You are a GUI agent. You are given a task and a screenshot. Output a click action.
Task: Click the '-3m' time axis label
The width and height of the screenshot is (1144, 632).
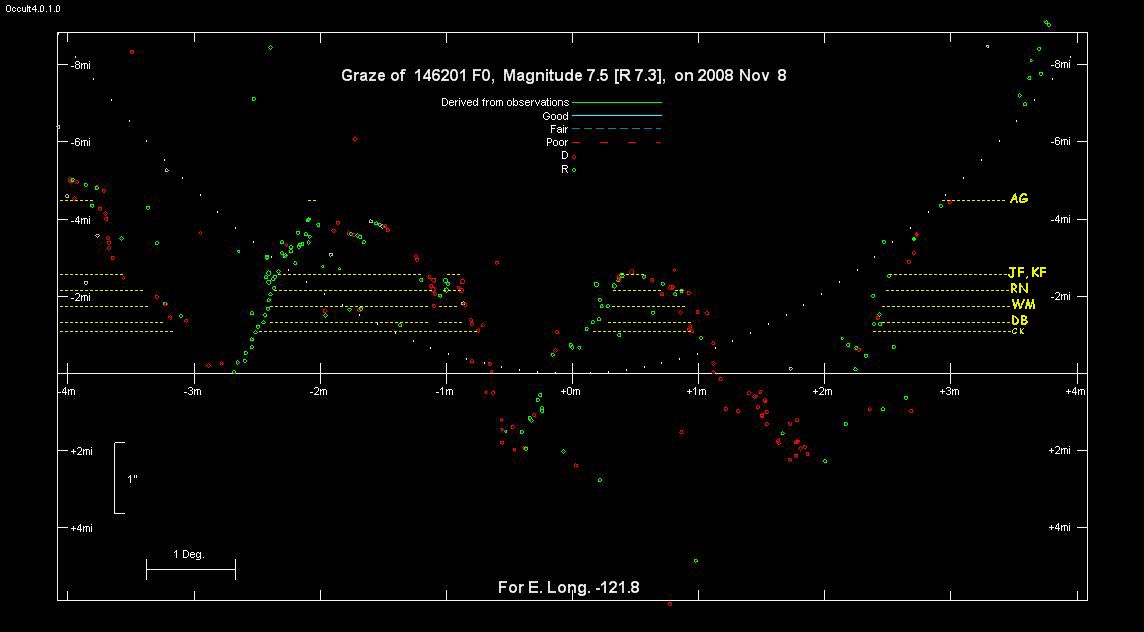(193, 392)
